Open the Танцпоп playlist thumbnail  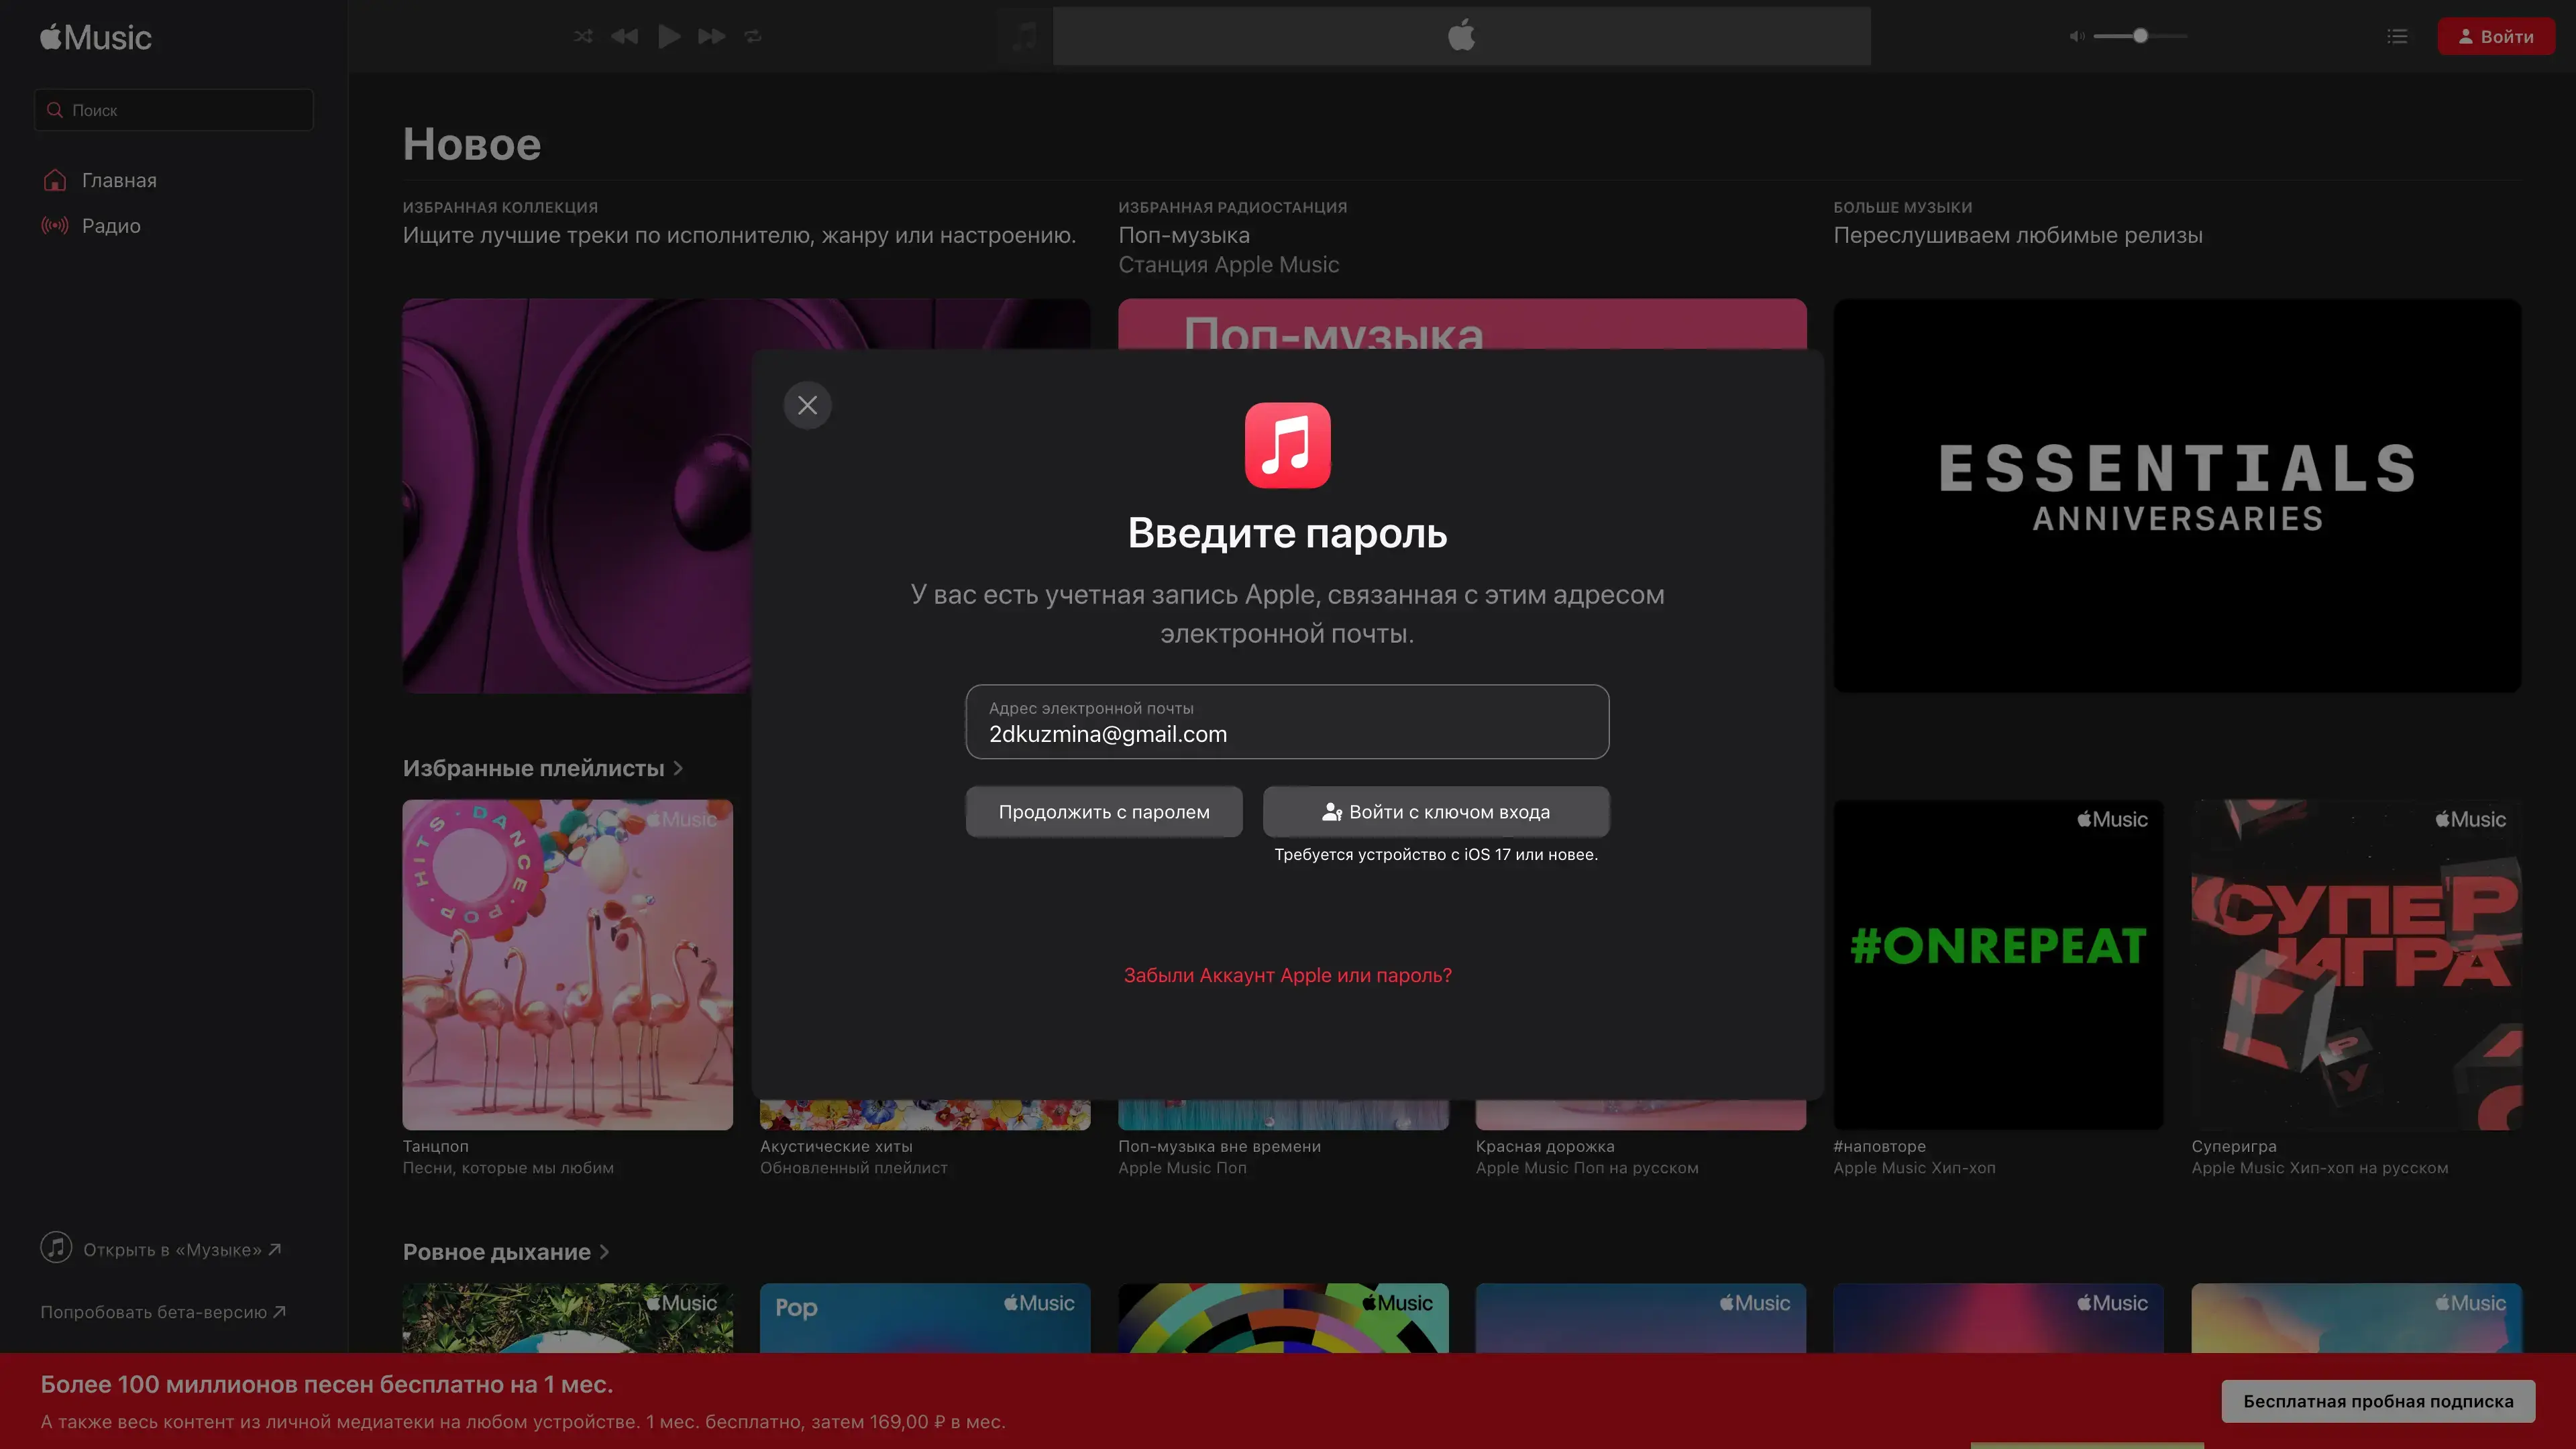[x=567, y=964]
